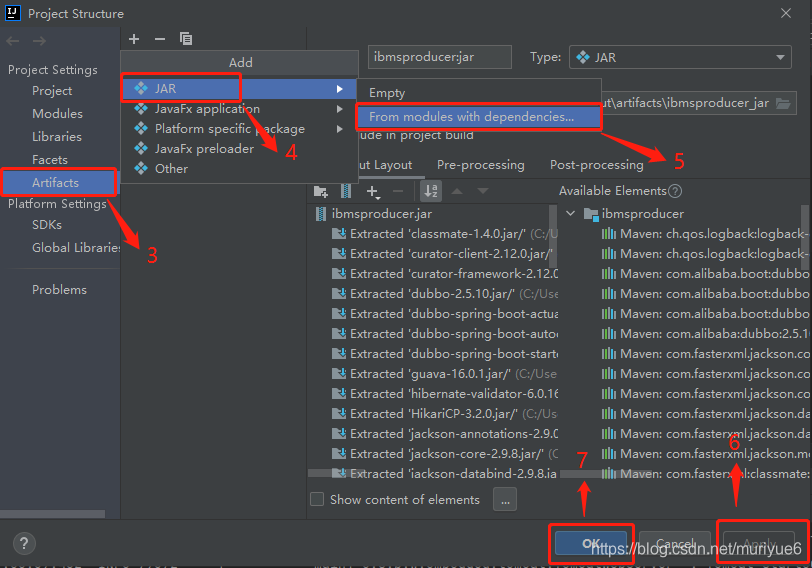Move element down with the down arrow
The width and height of the screenshot is (812, 568).
483,191
